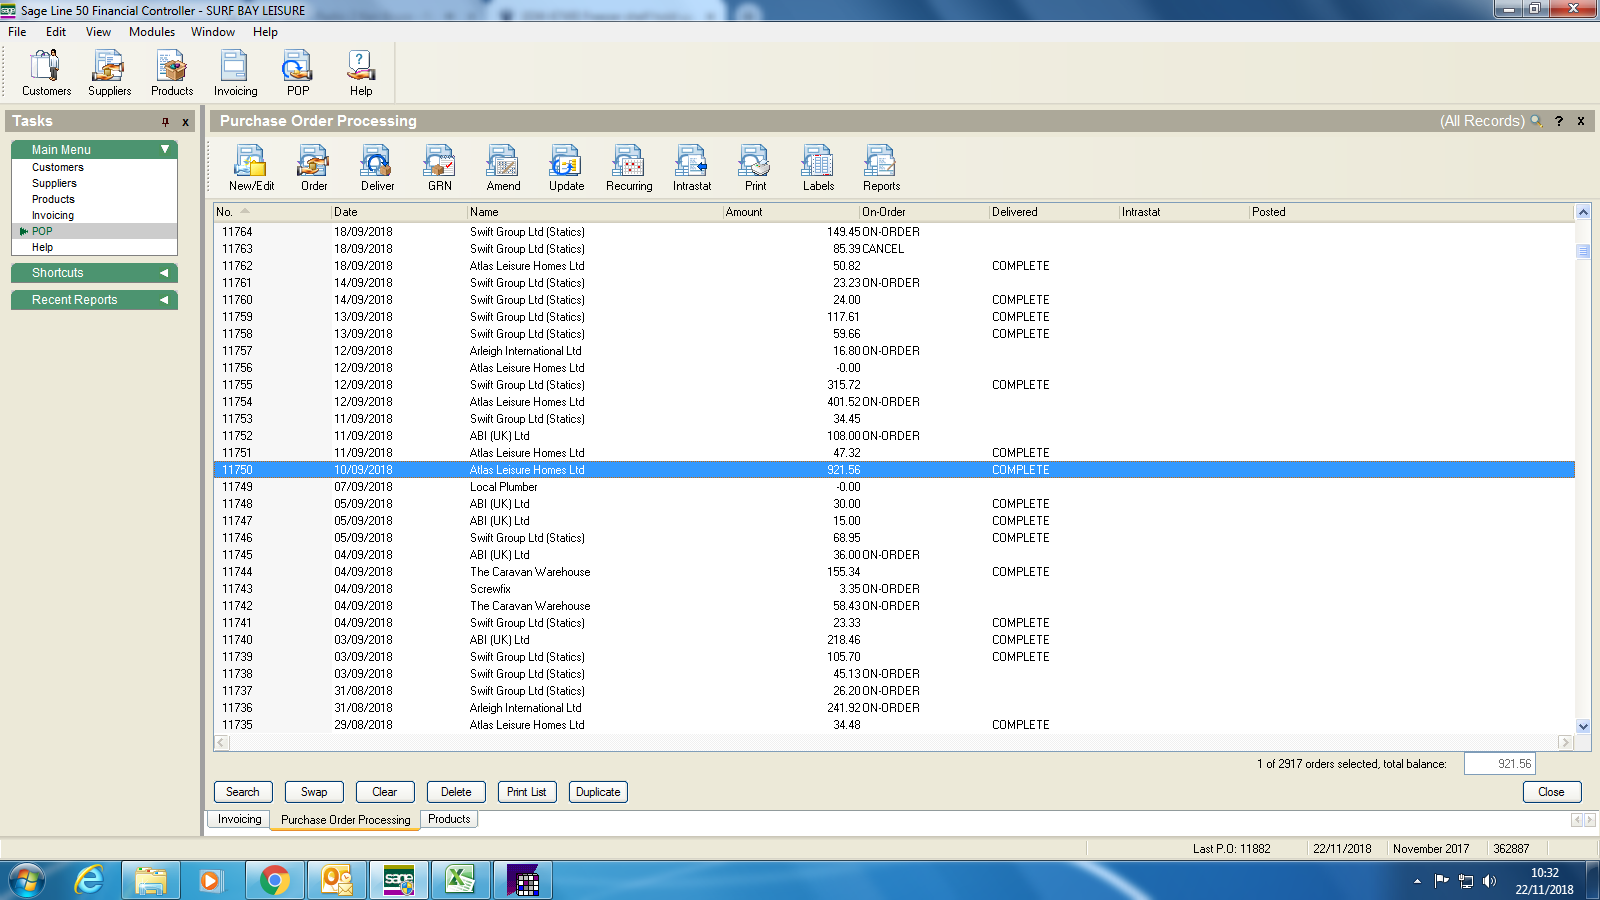The height and width of the screenshot is (900, 1600).
Task: Switch to the Invoicing tab
Action: [239, 819]
